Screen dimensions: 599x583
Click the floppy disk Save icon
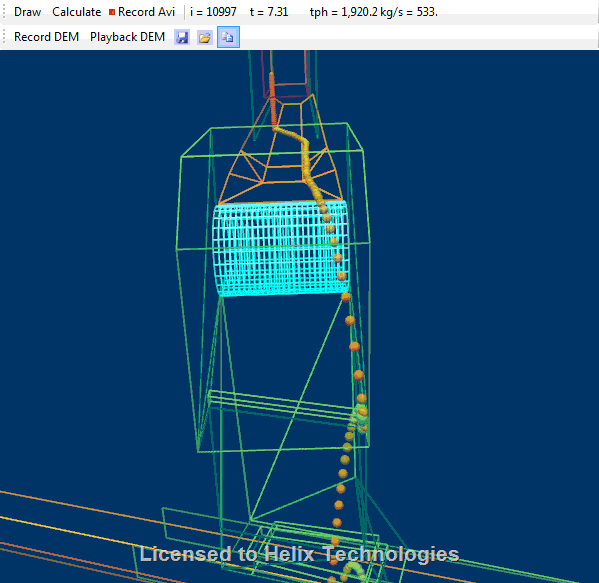coord(182,37)
